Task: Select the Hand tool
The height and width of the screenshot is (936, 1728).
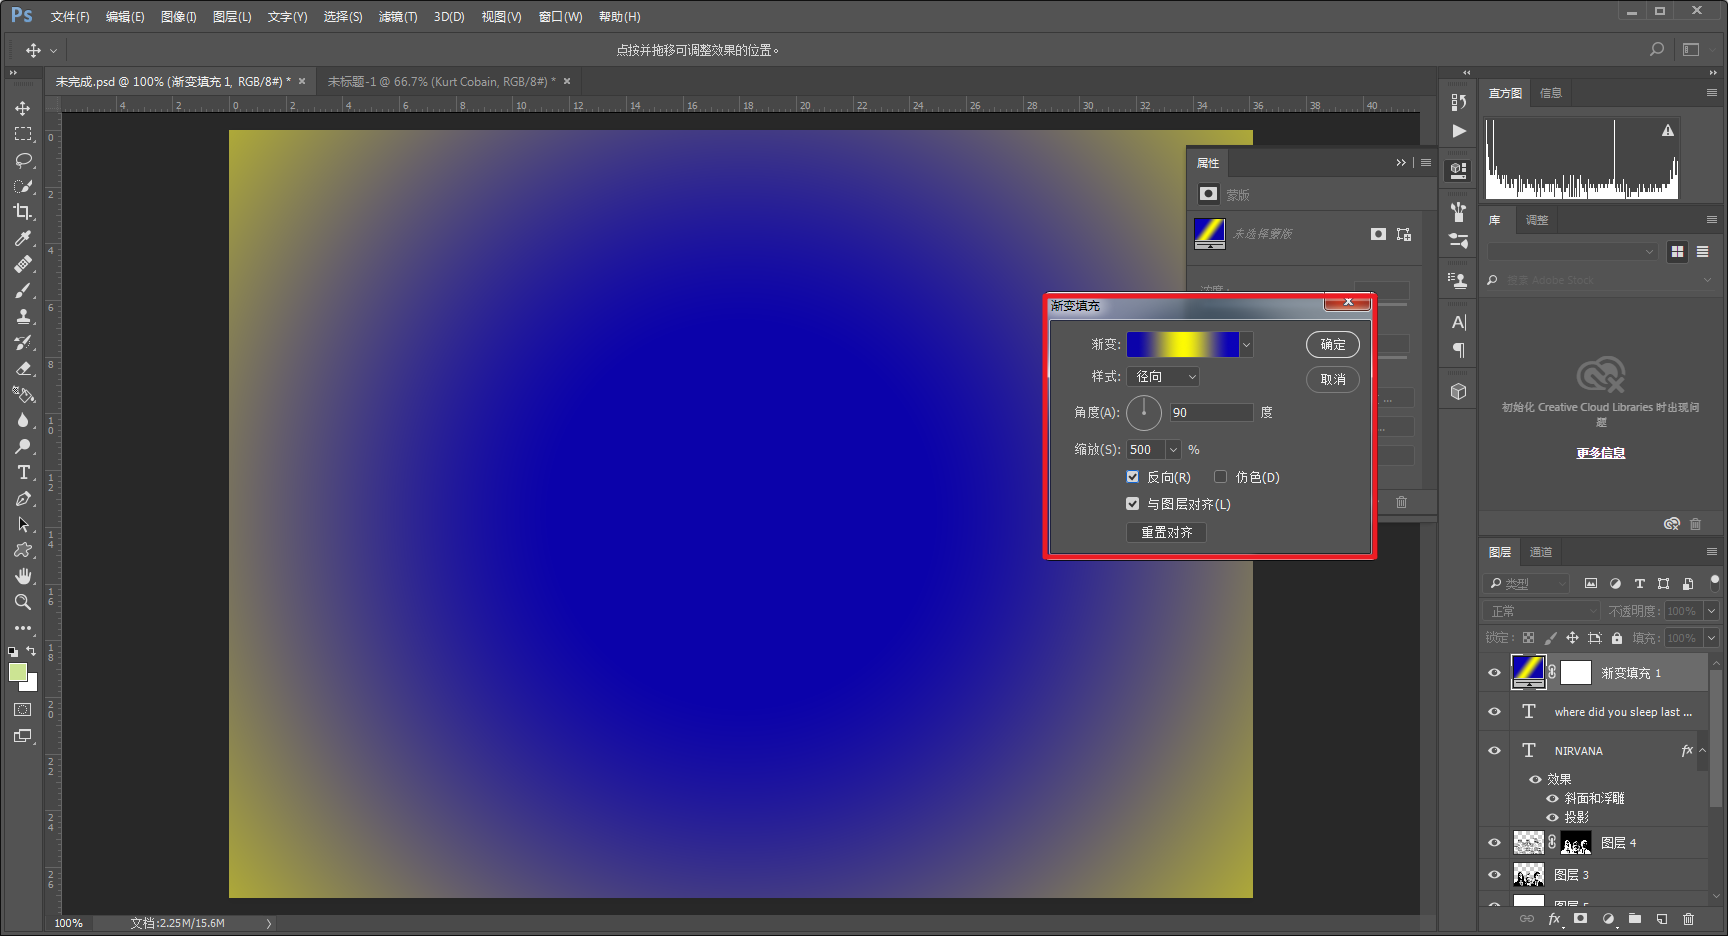Action: point(23,576)
